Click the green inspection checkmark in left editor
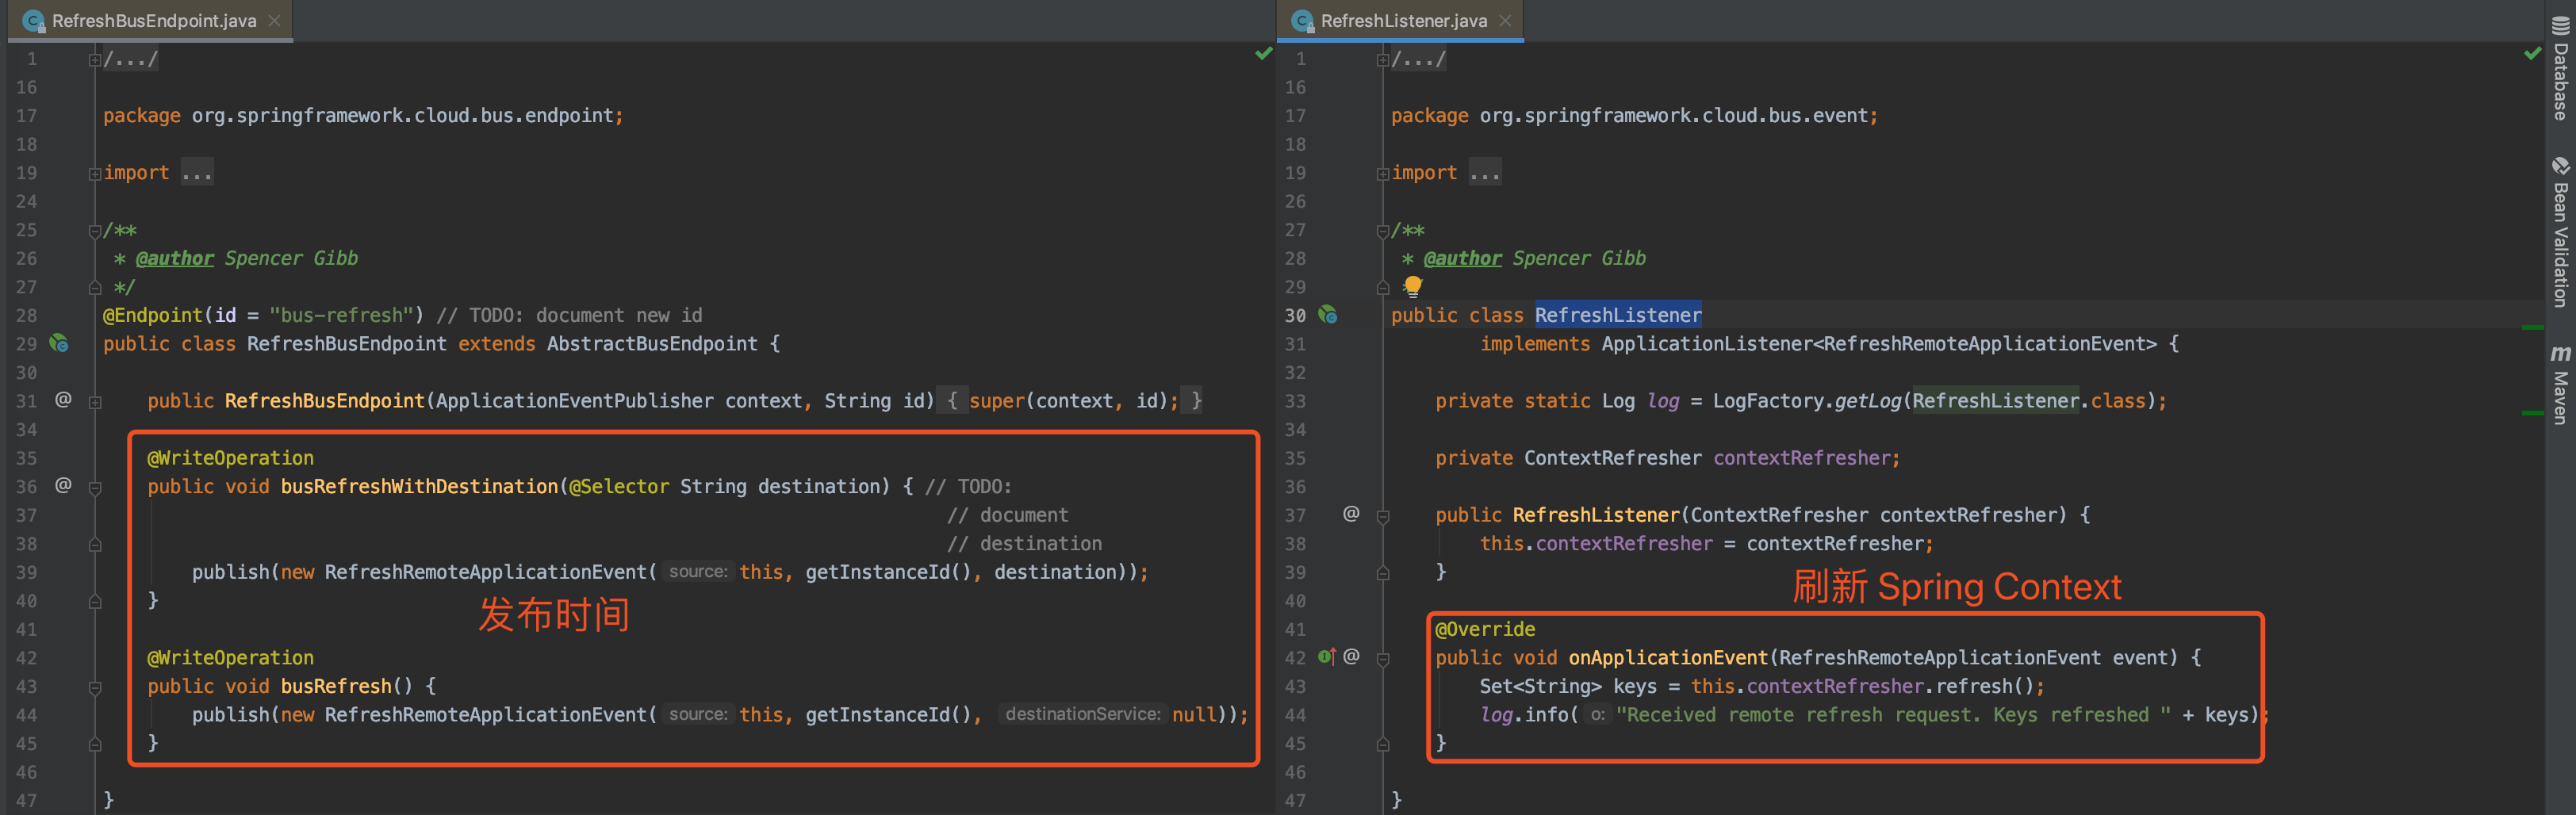 coord(1263,54)
